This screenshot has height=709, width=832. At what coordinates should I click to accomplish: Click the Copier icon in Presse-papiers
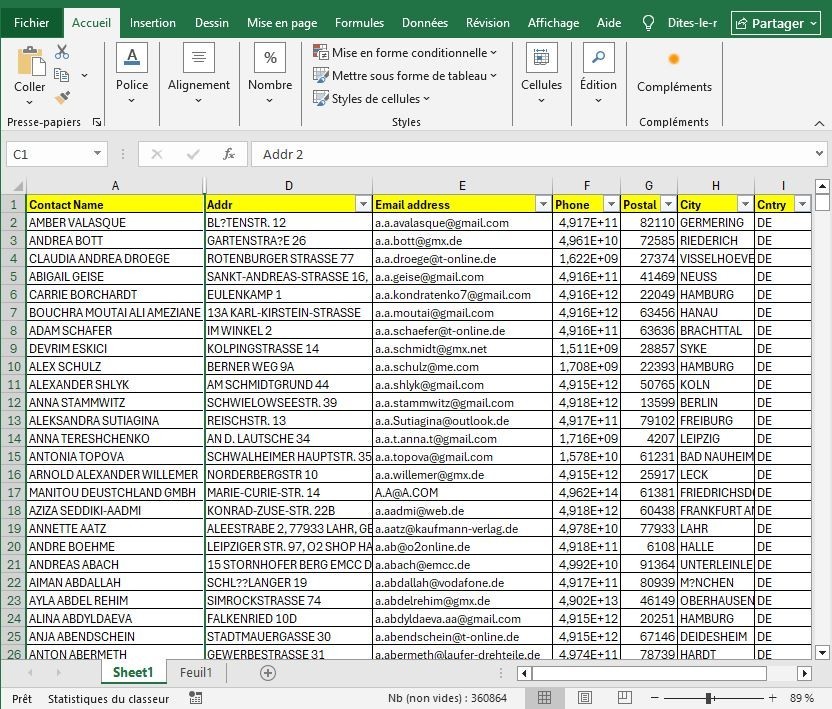[x=62, y=75]
